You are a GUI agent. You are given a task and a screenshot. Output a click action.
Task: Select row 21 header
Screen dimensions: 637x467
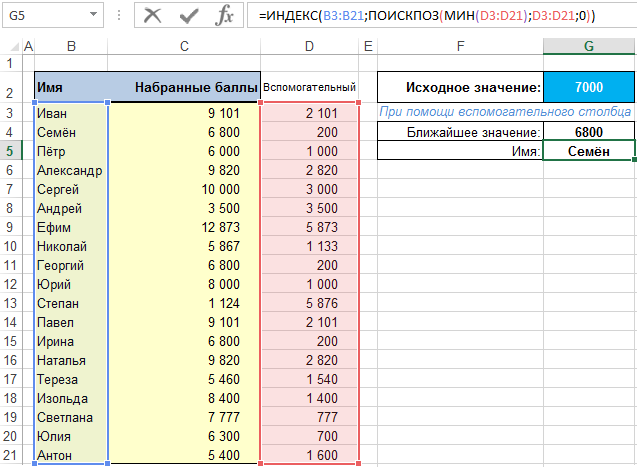click(x=10, y=455)
